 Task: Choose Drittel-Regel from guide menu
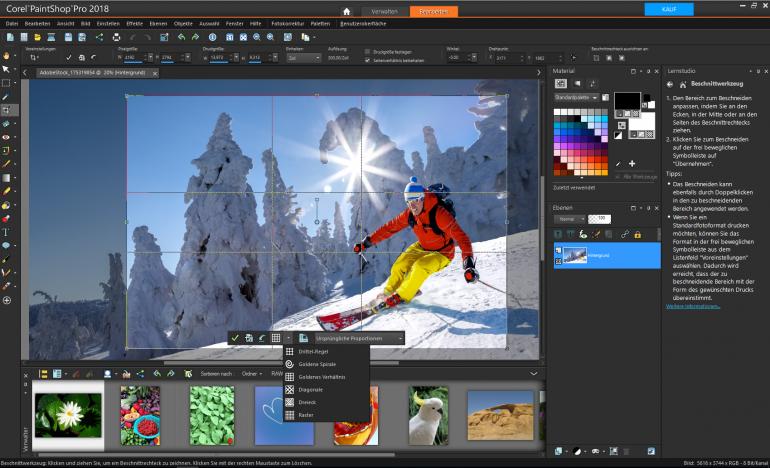tap(327, 352)
